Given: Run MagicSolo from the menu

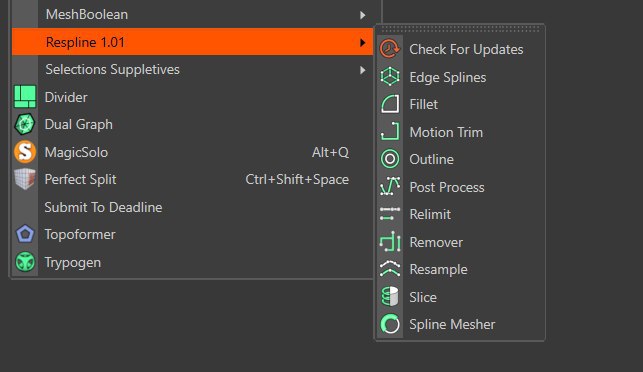Looking at the screenshot, I should 192,152.
